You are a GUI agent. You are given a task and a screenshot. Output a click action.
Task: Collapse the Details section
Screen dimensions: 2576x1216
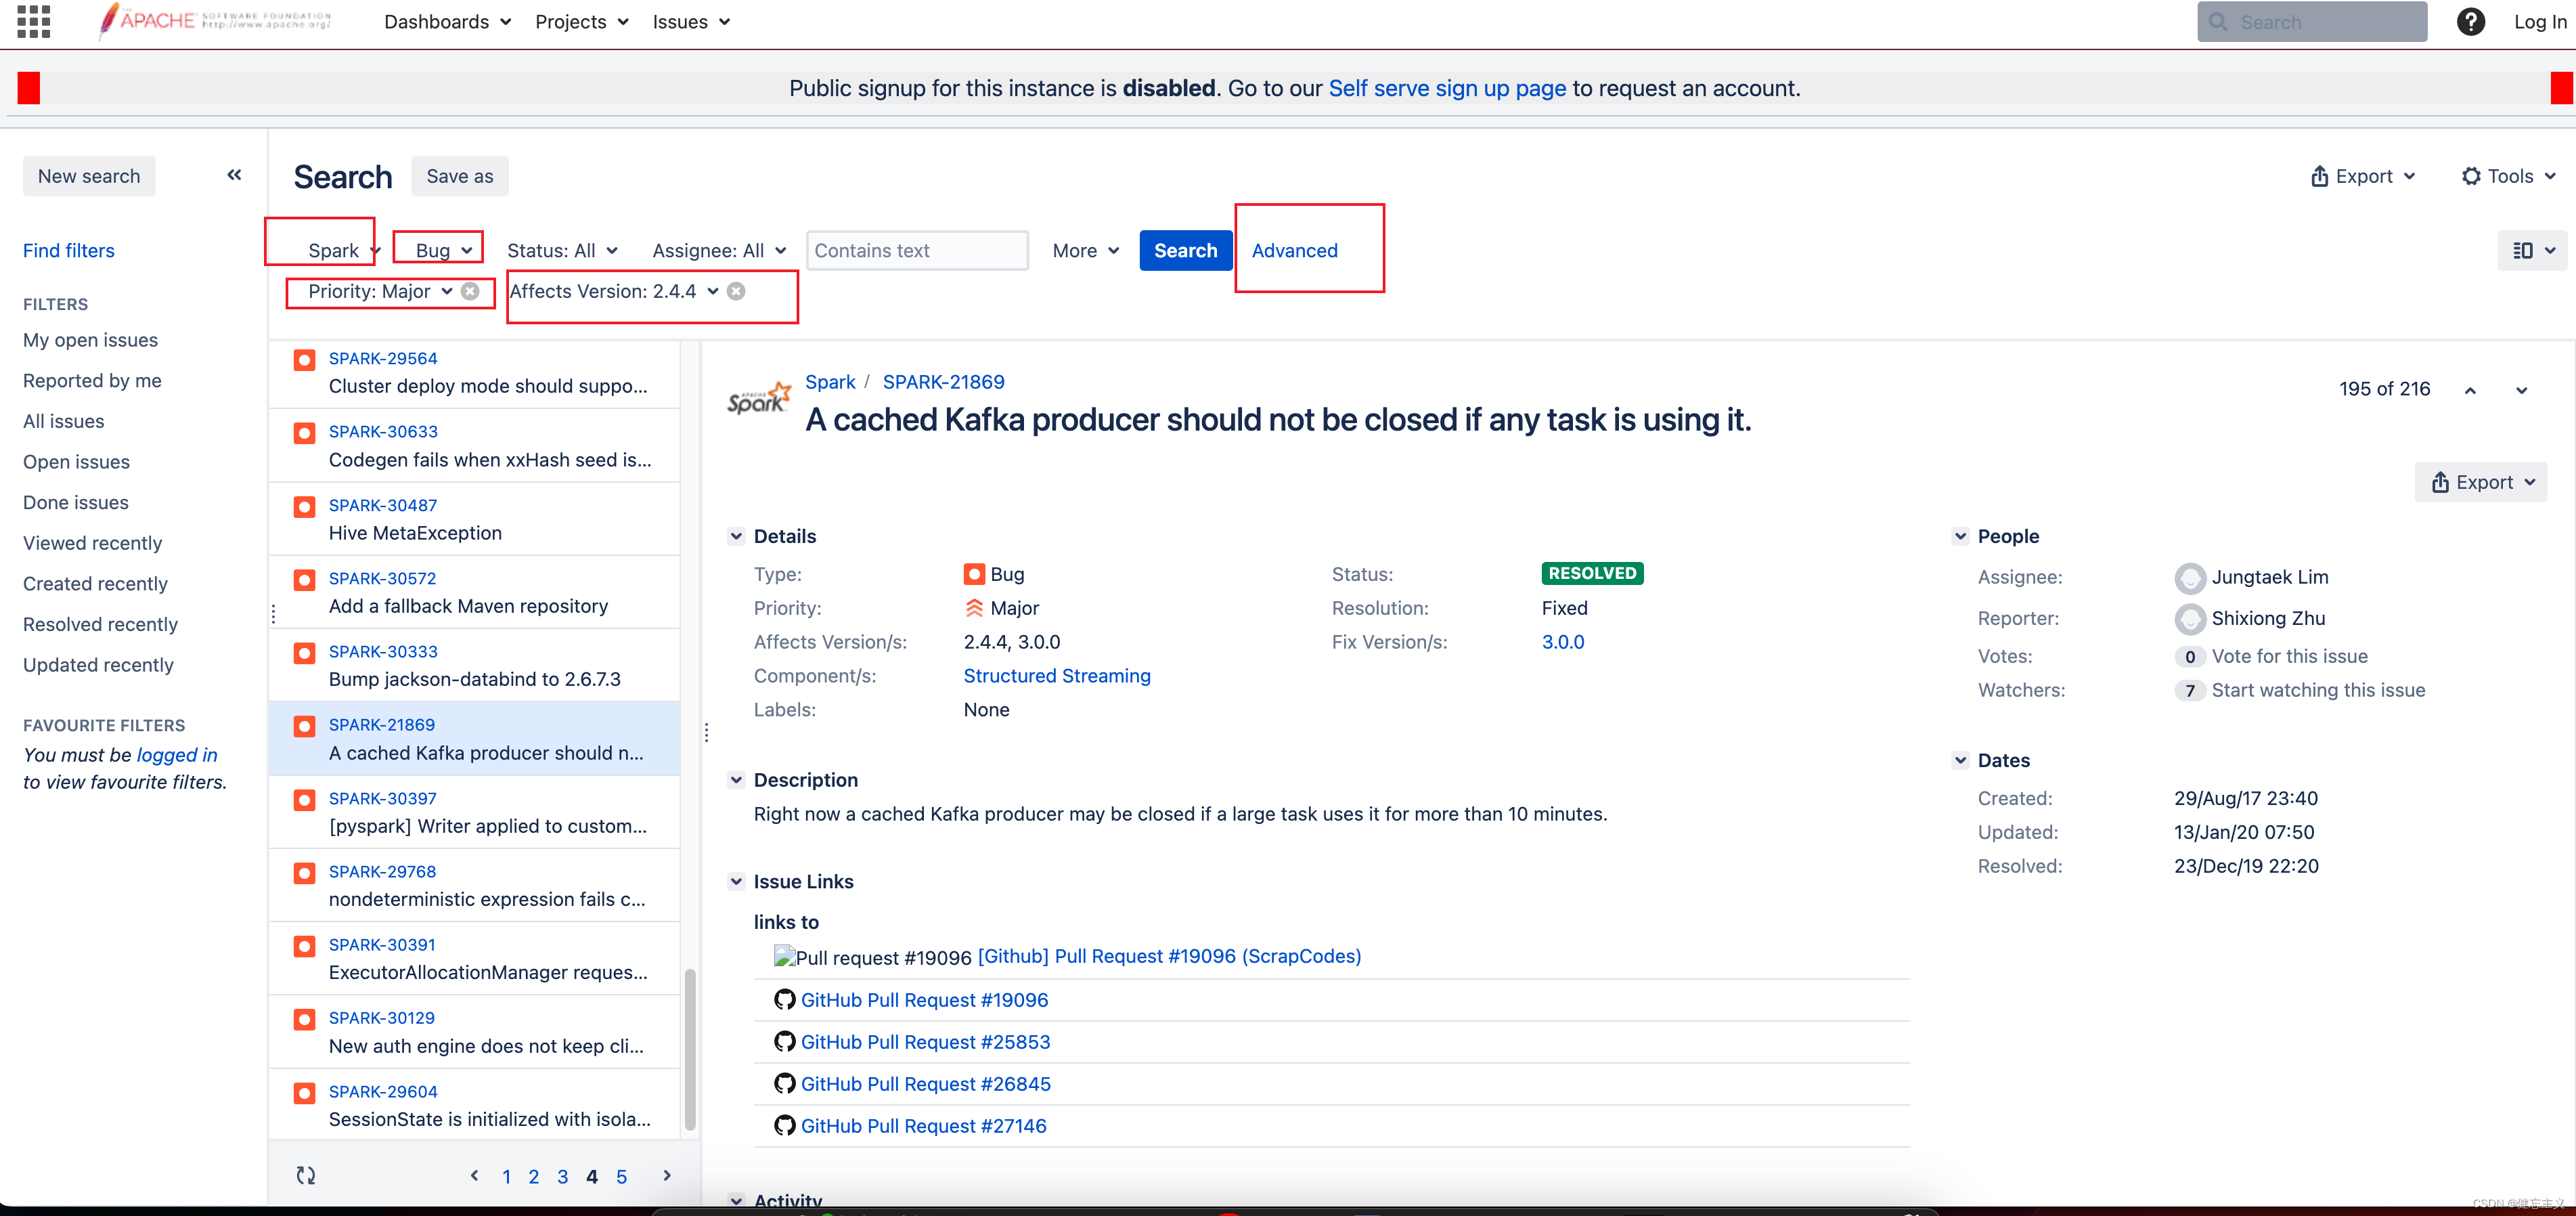[736, 536]
